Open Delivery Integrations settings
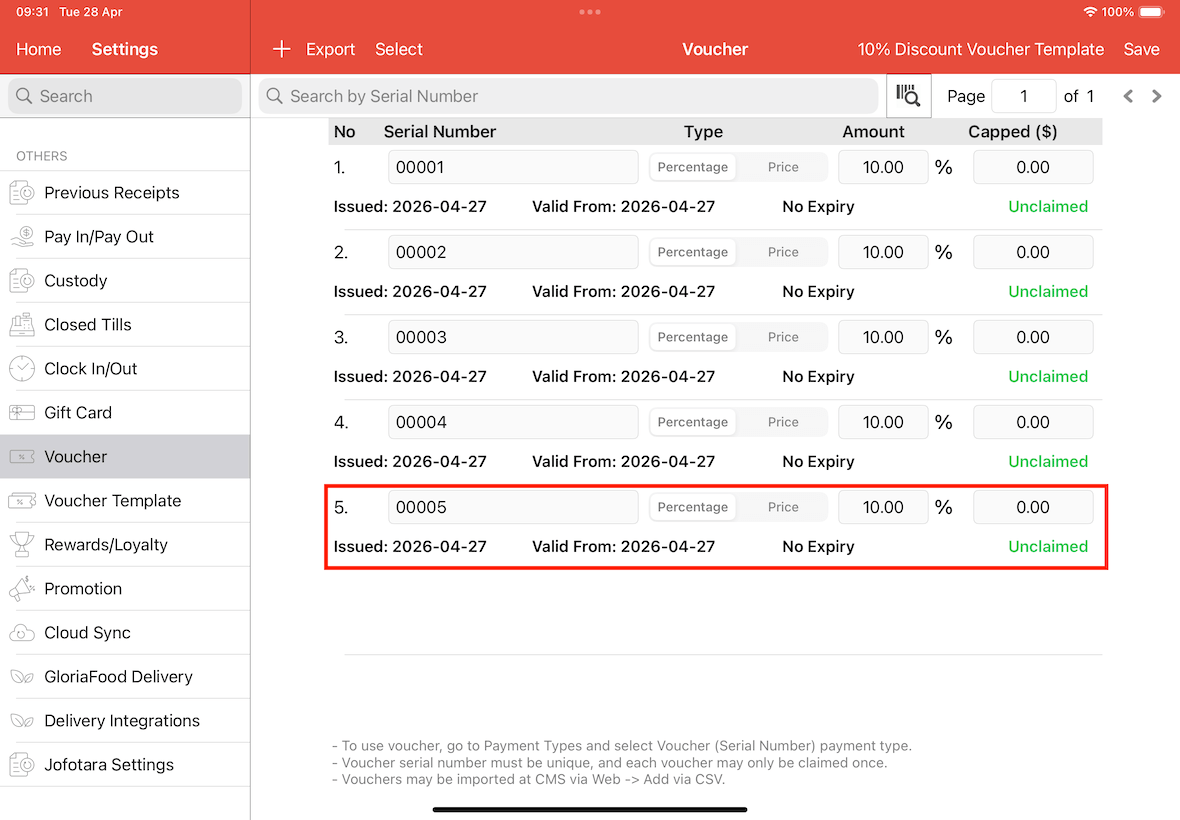 (125, 721)
